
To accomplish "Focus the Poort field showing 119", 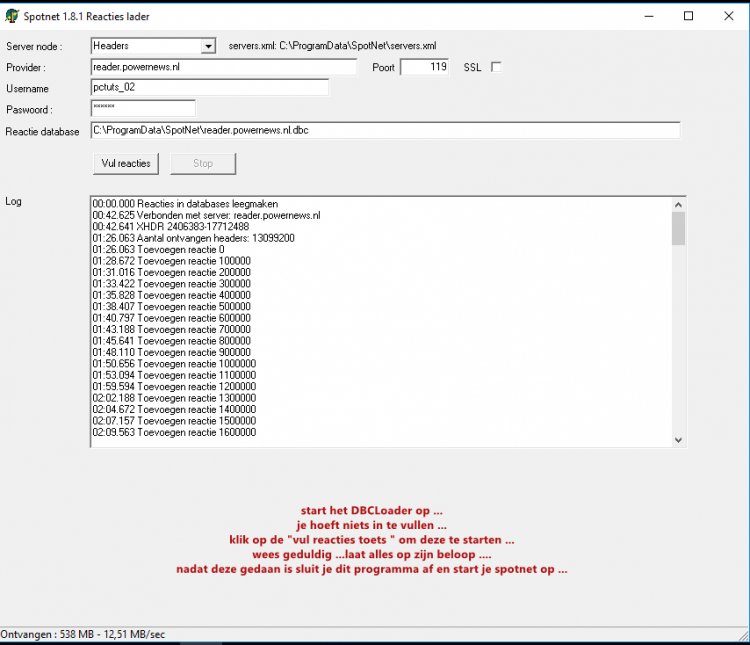I will click(x=425, y=67).
